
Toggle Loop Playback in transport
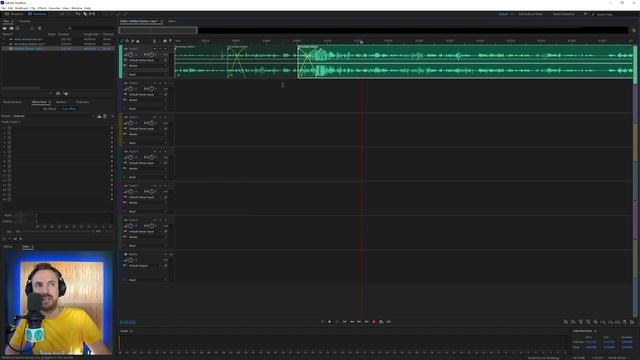coord(381,322)
